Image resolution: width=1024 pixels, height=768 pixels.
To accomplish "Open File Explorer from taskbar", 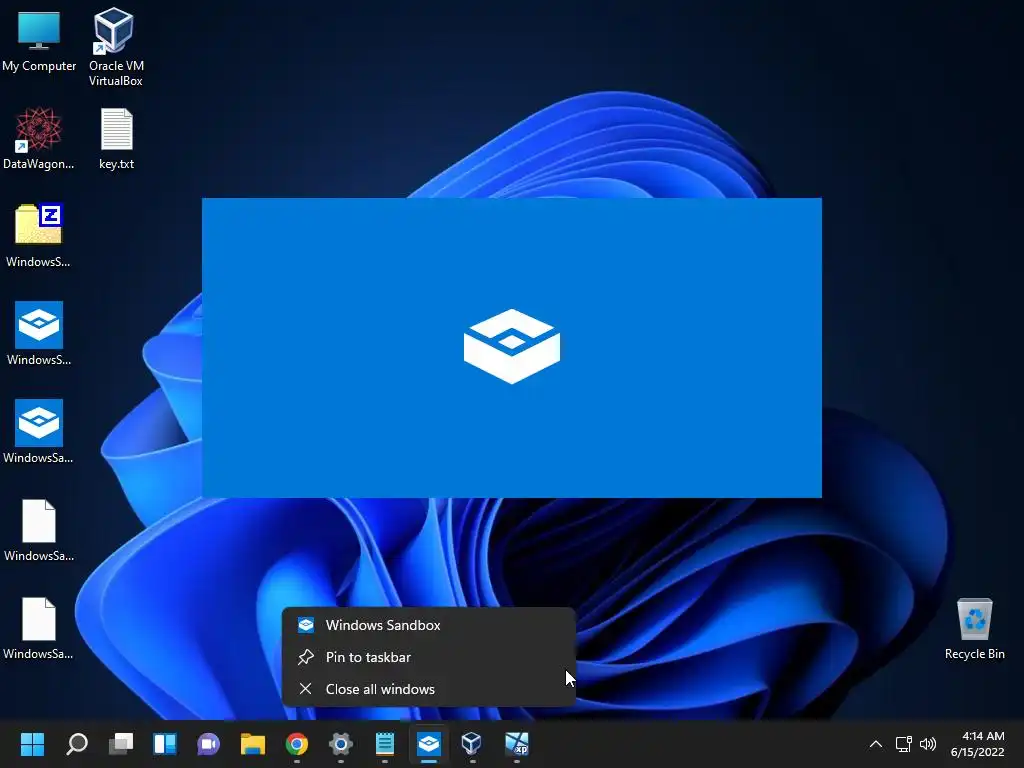I will point(253,744).
